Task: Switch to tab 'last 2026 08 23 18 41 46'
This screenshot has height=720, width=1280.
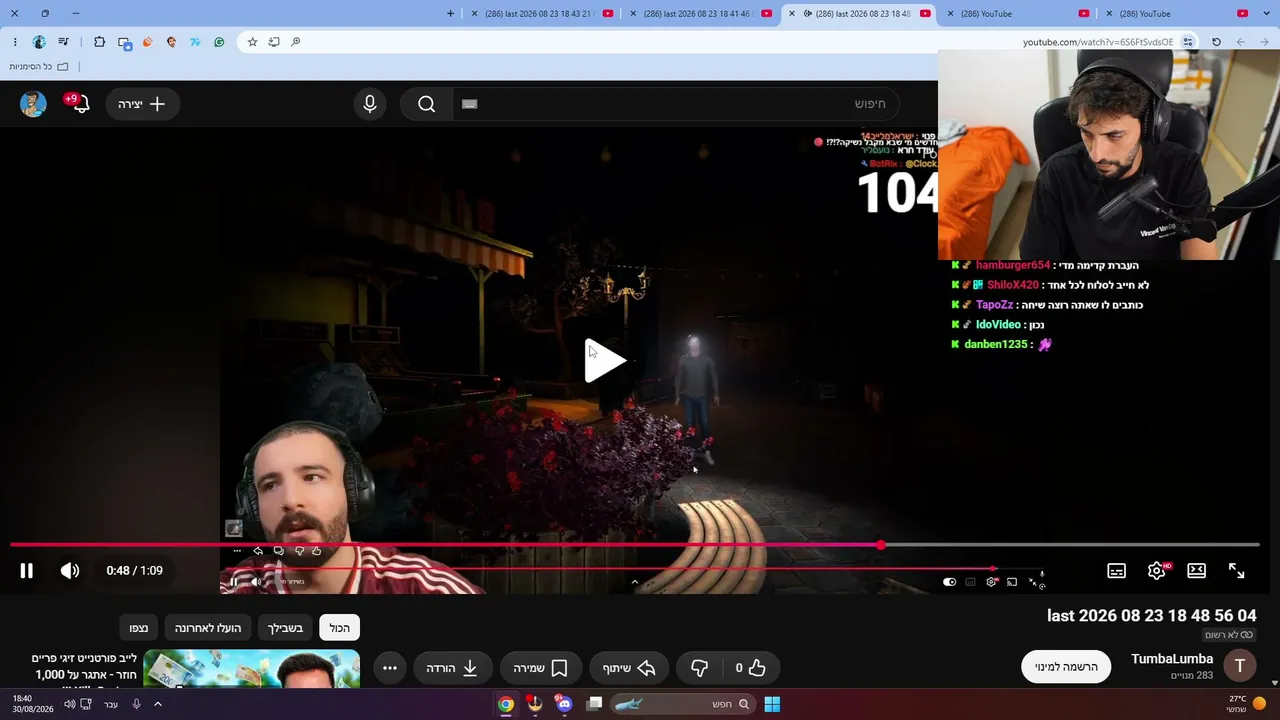Action: [699, 14]
